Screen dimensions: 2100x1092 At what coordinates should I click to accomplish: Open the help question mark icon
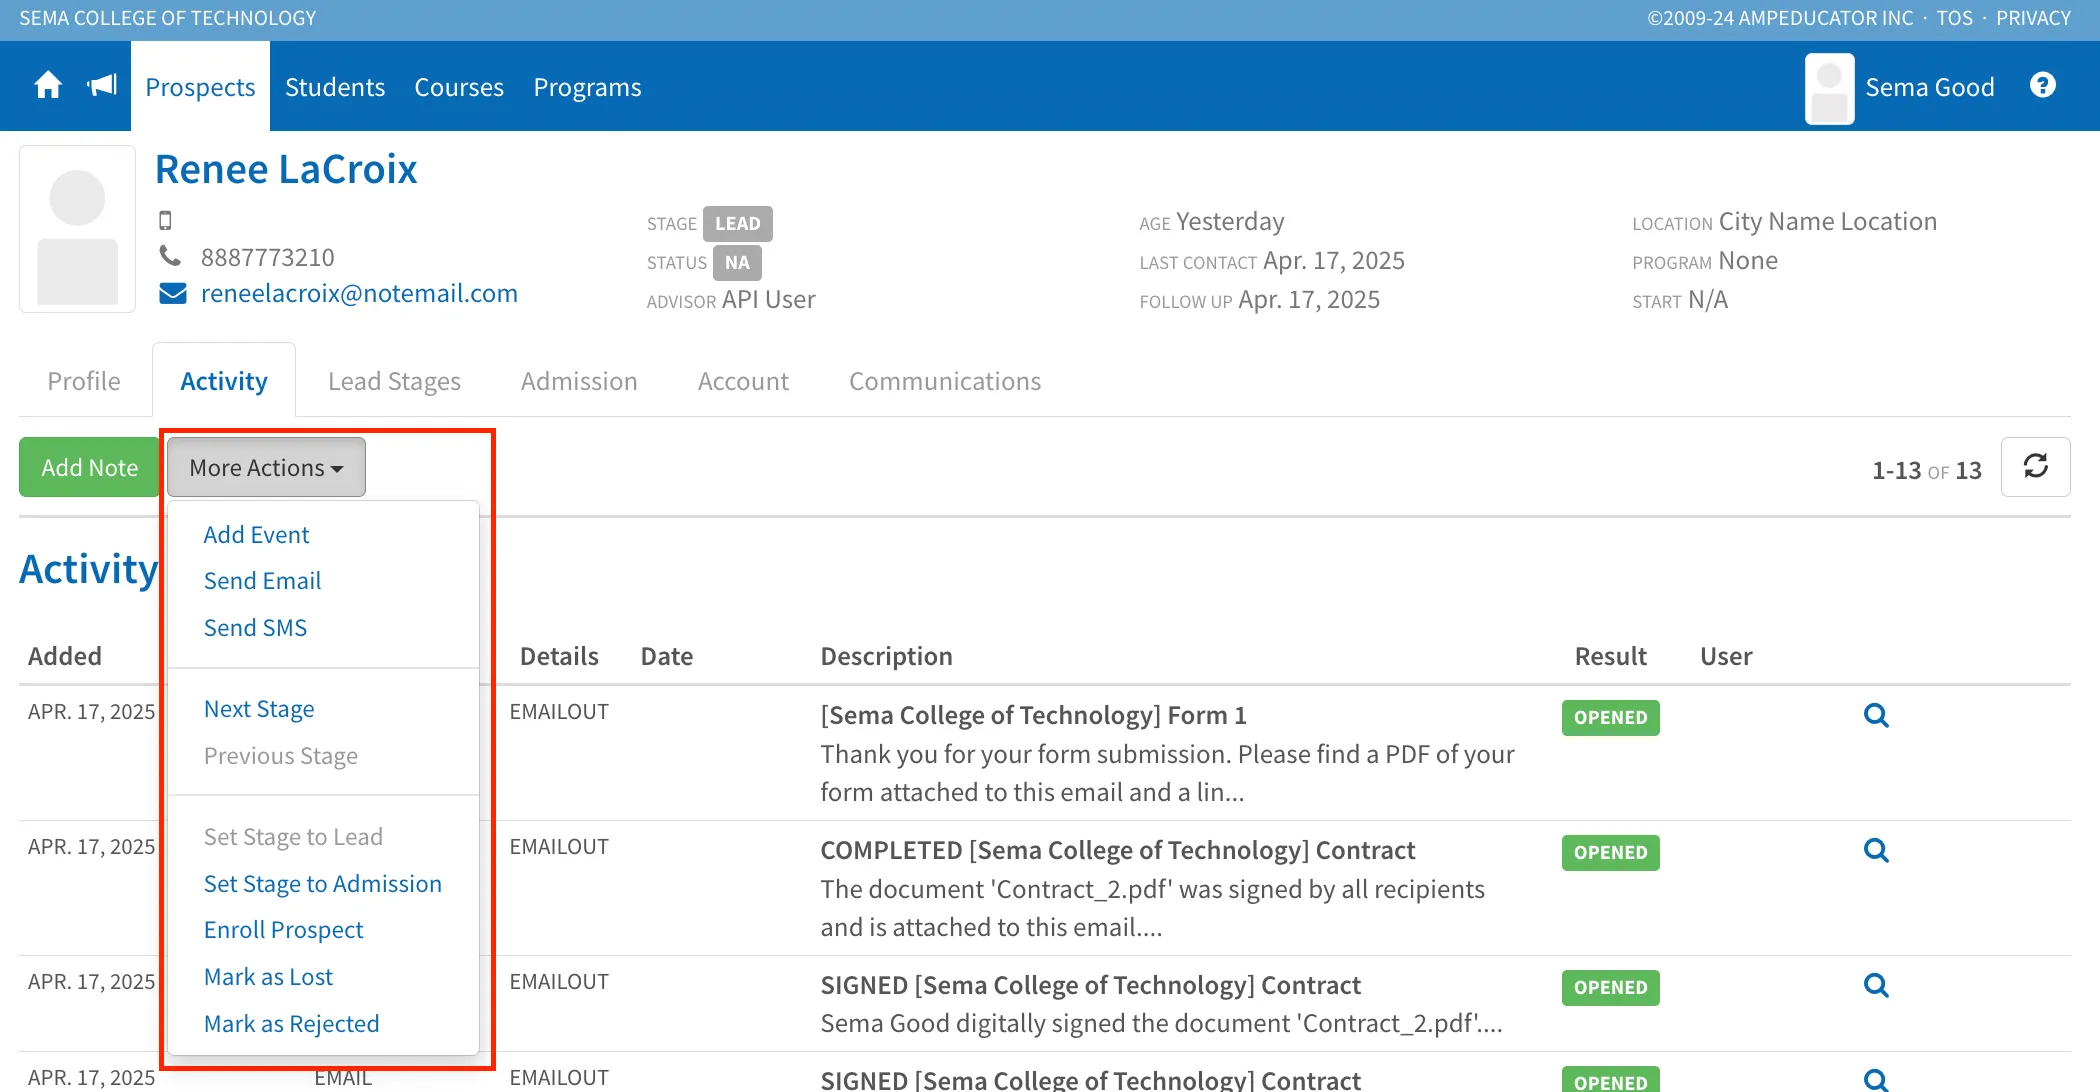pos(2043,86)
